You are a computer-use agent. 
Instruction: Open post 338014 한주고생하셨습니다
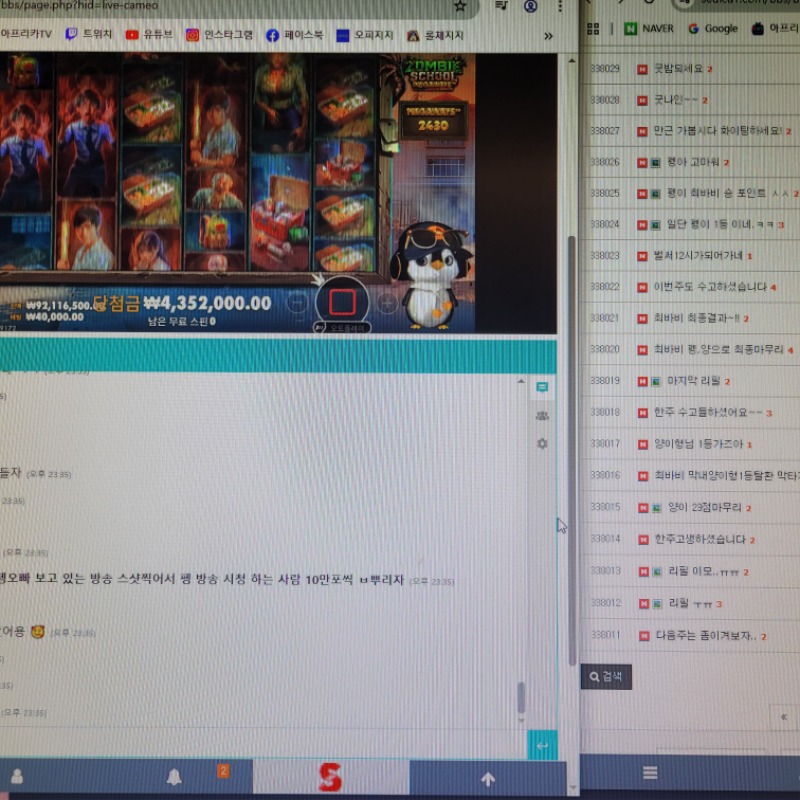coord(700,539)
